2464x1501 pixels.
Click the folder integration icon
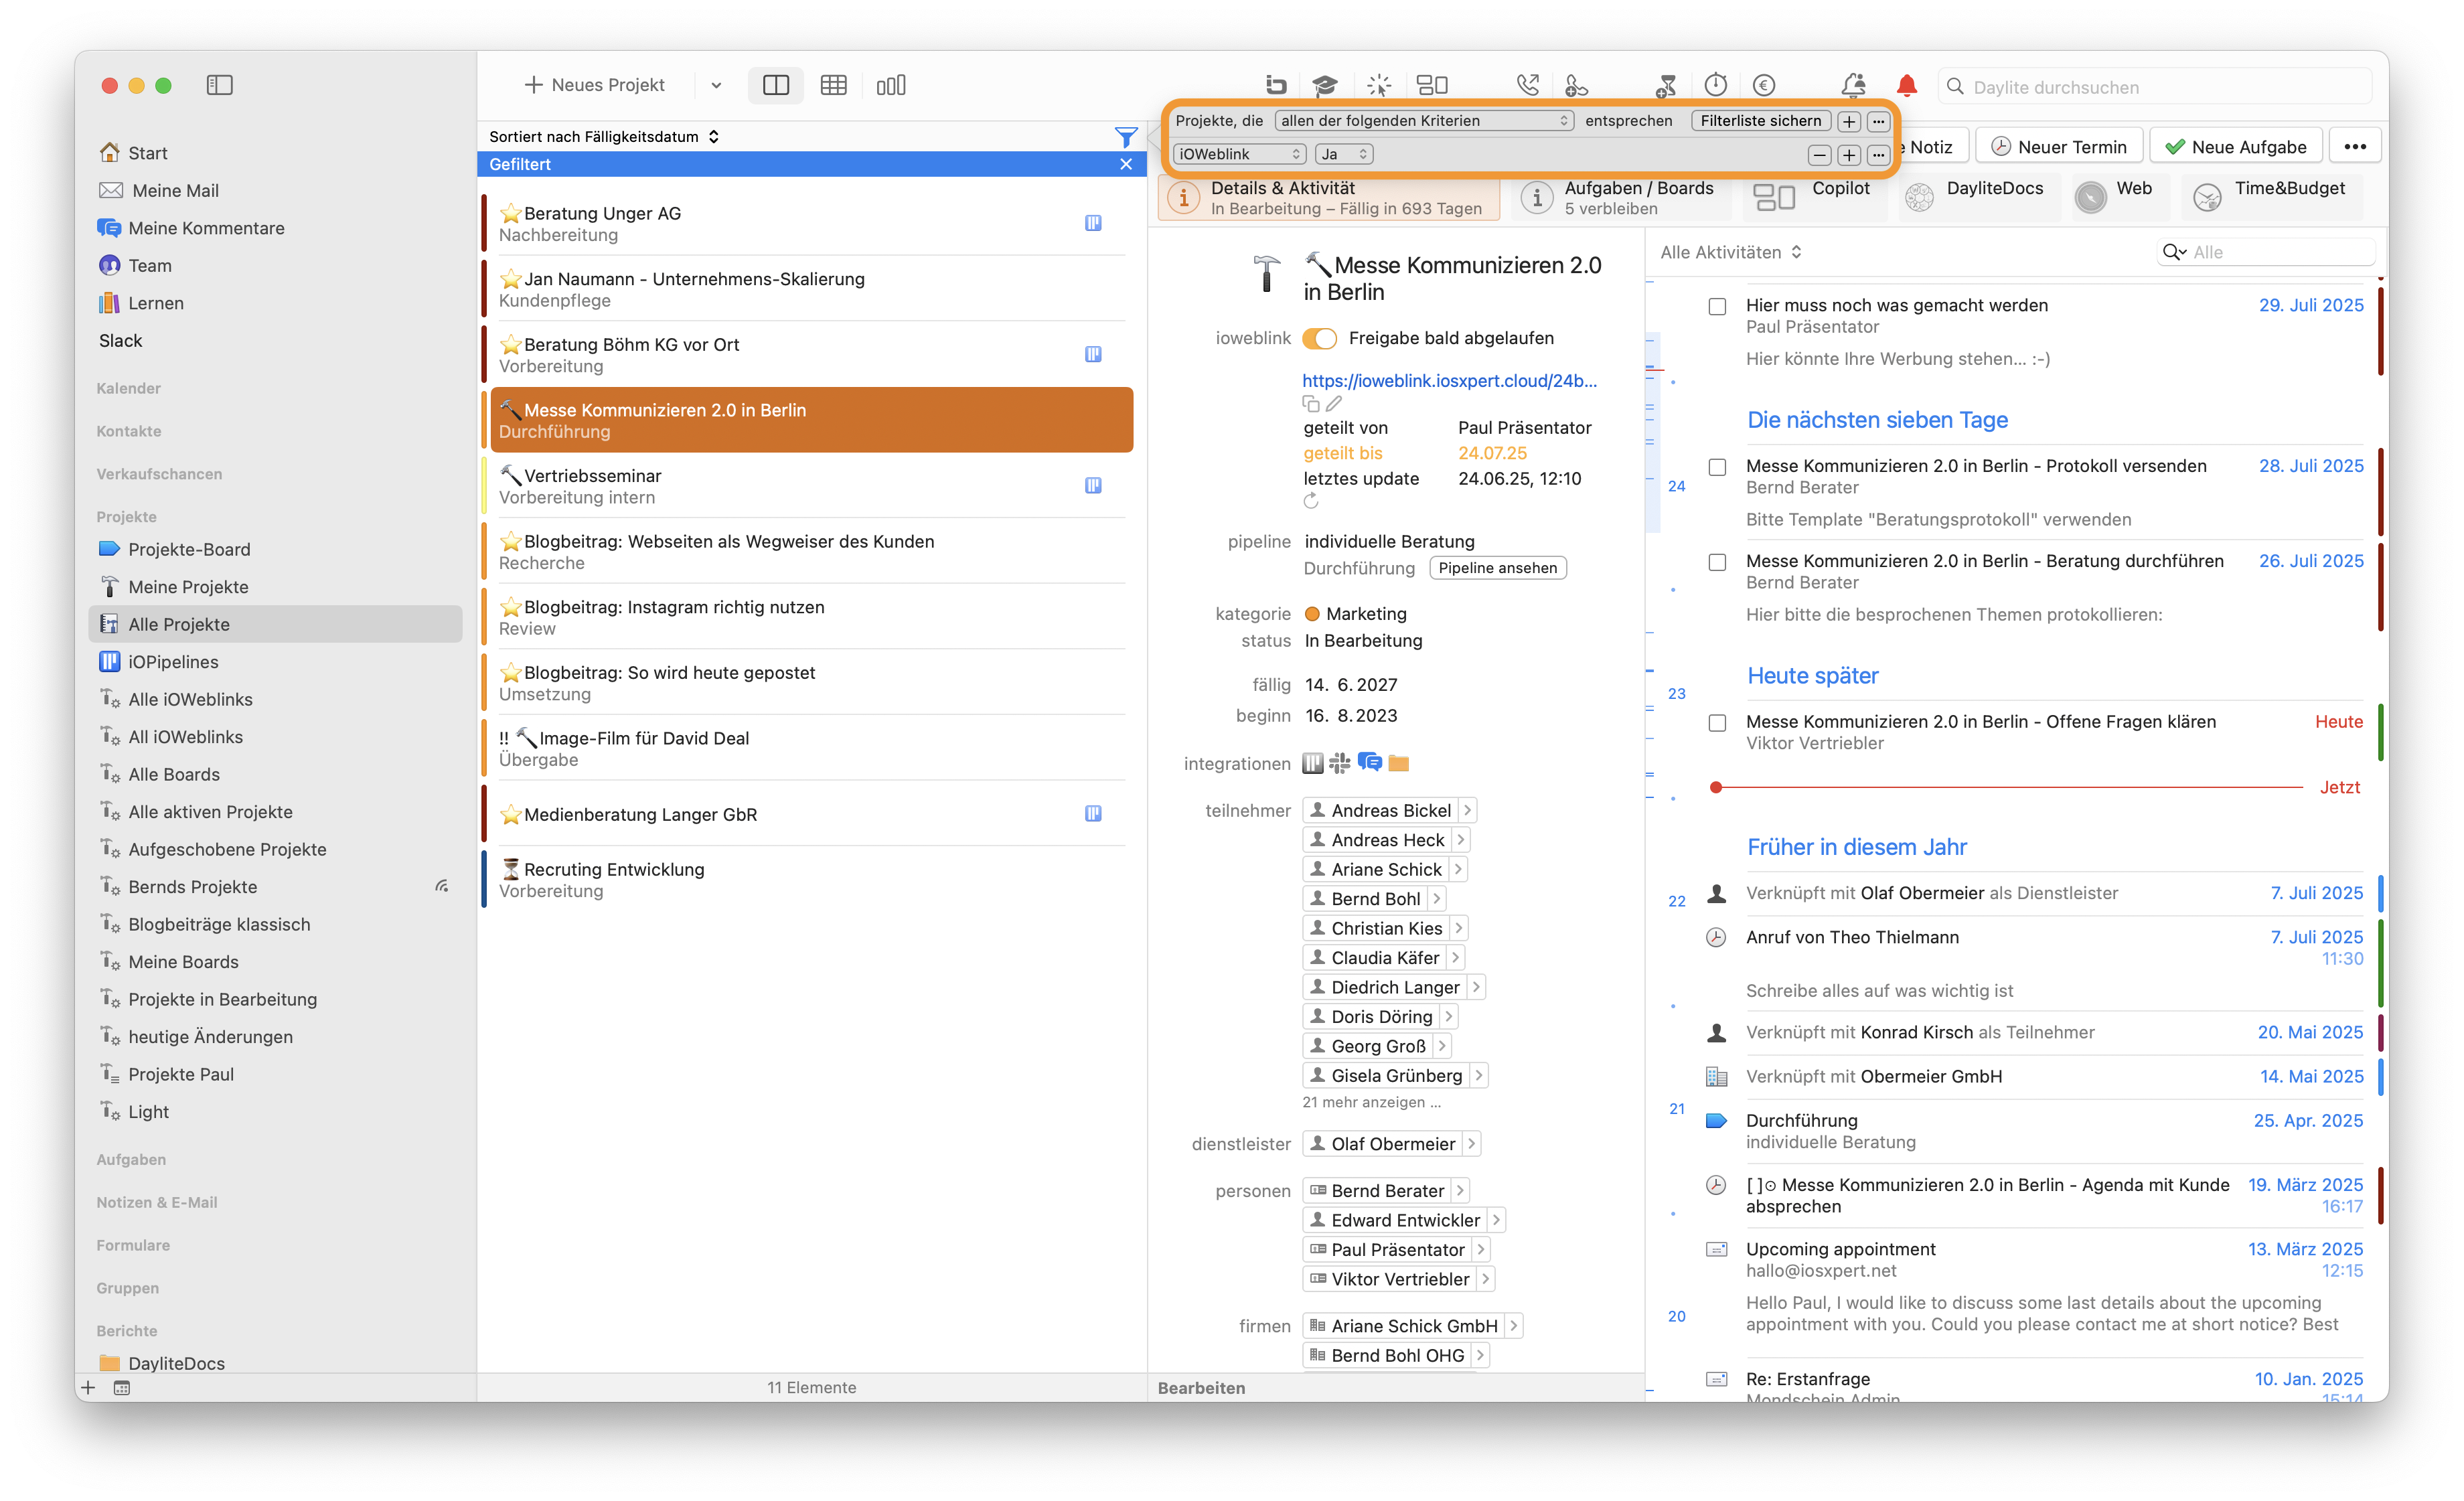pos(1399,764)
